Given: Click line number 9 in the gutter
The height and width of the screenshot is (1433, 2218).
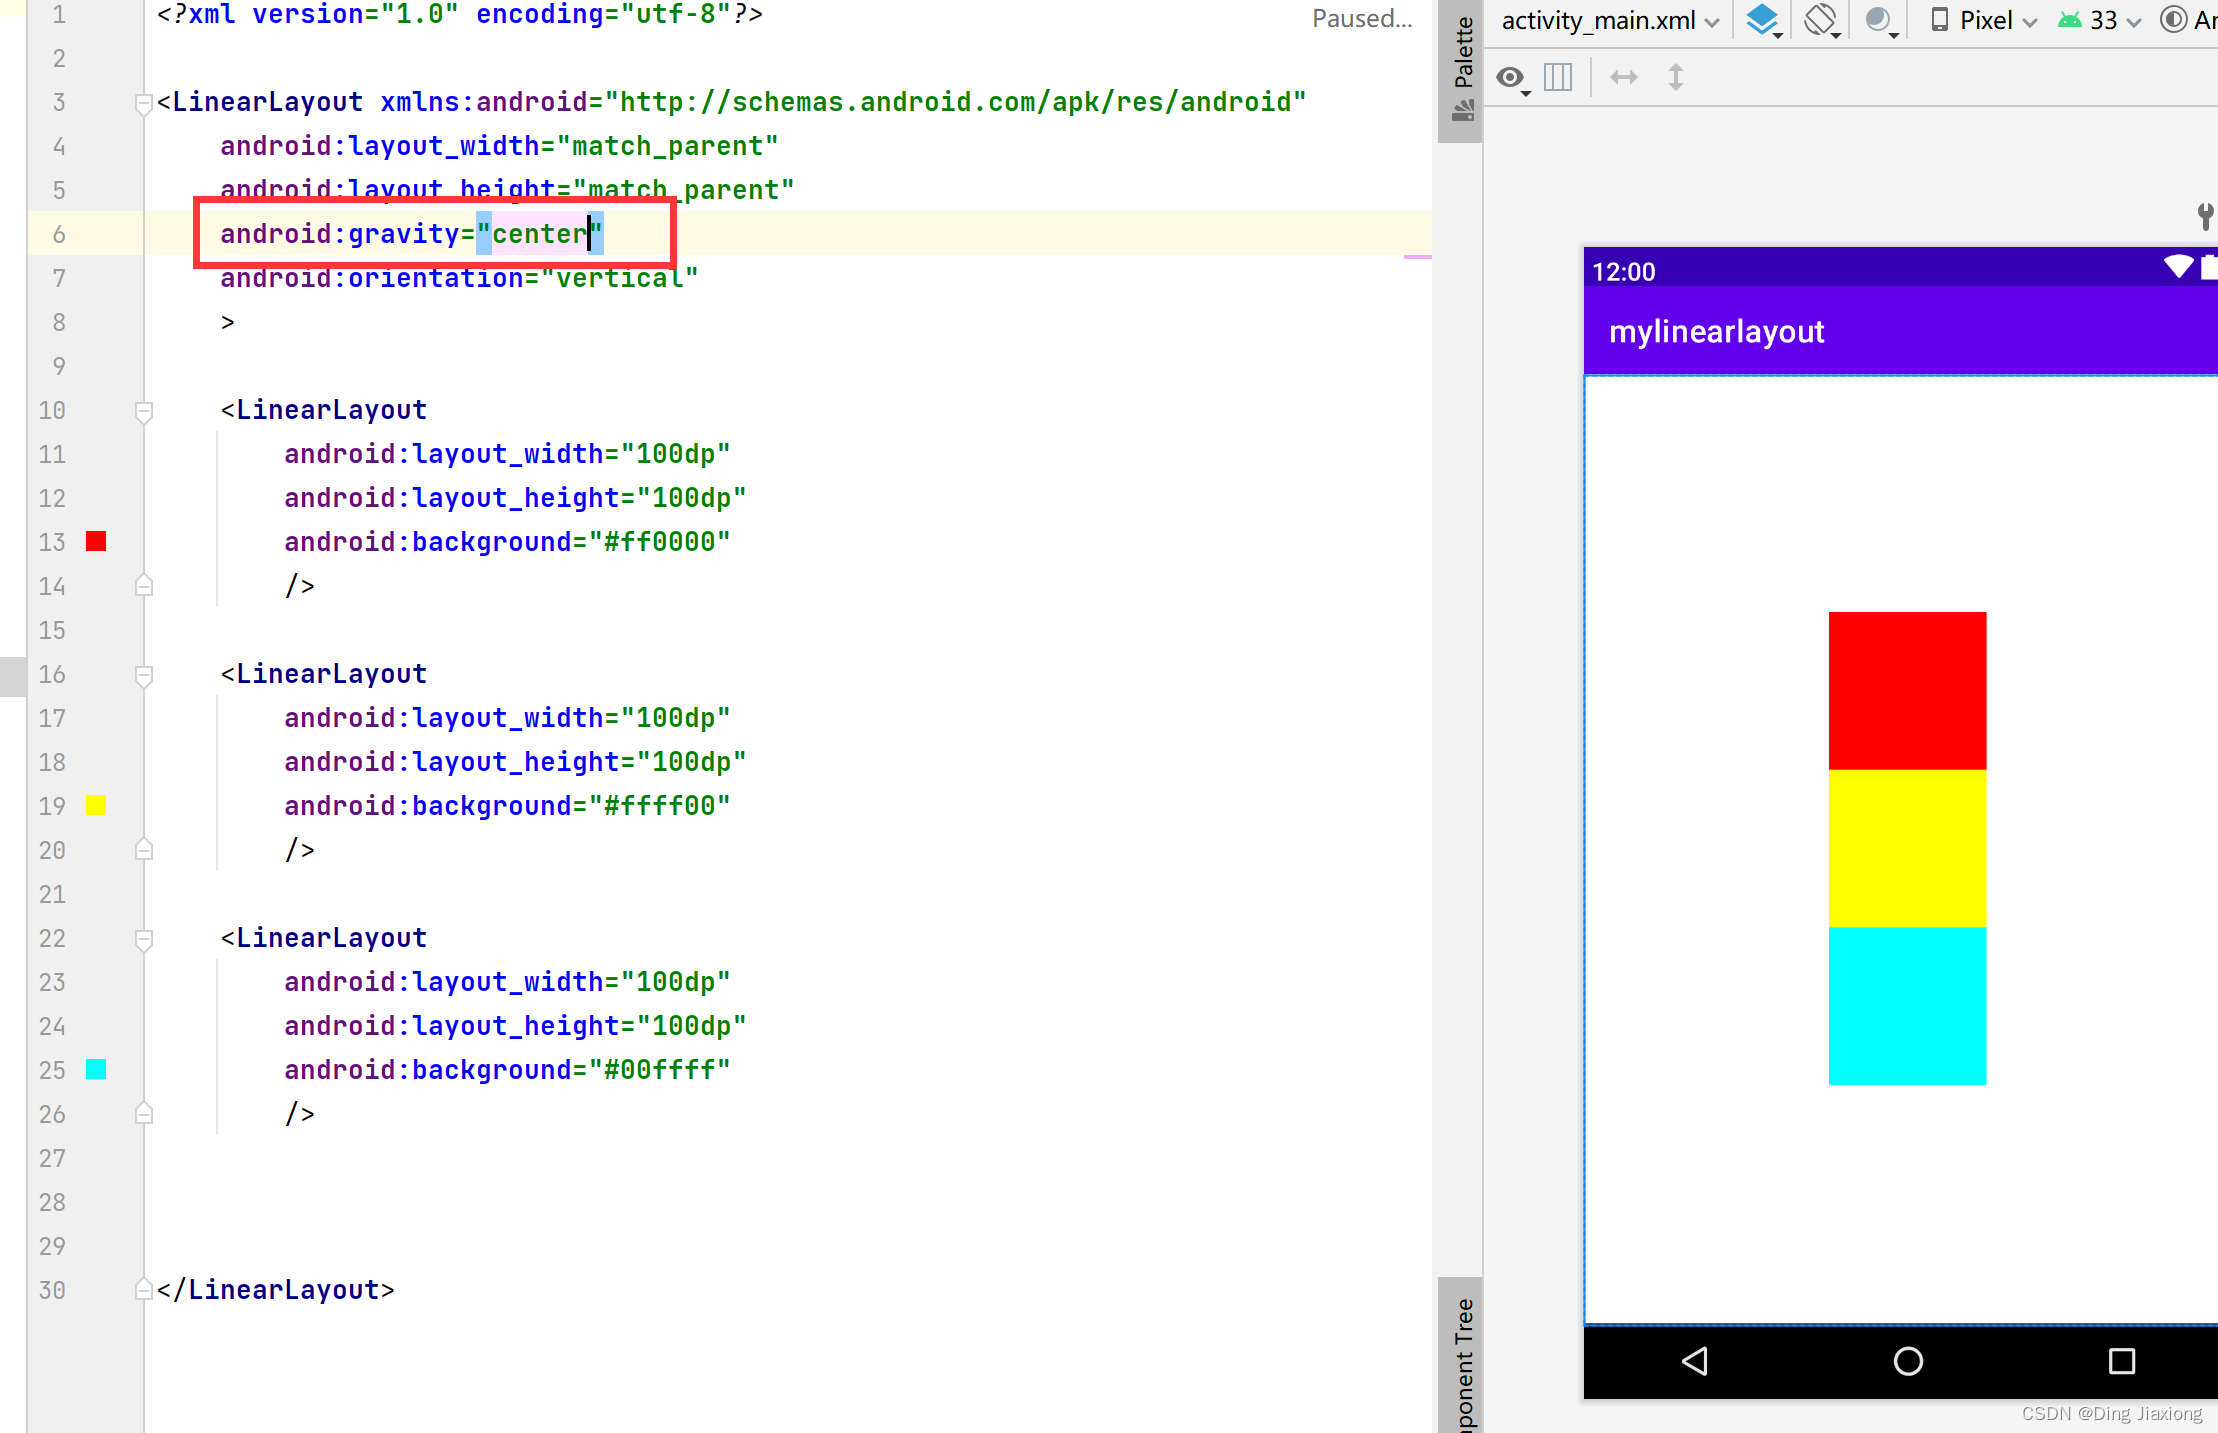Looking at the screenshot, I should pos(59,366).
